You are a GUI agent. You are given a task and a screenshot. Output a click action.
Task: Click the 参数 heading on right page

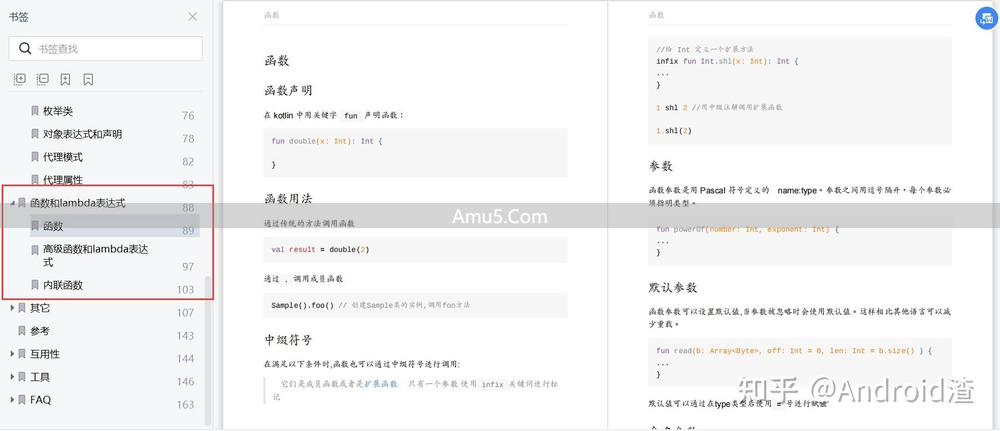(x=661, y=166)
